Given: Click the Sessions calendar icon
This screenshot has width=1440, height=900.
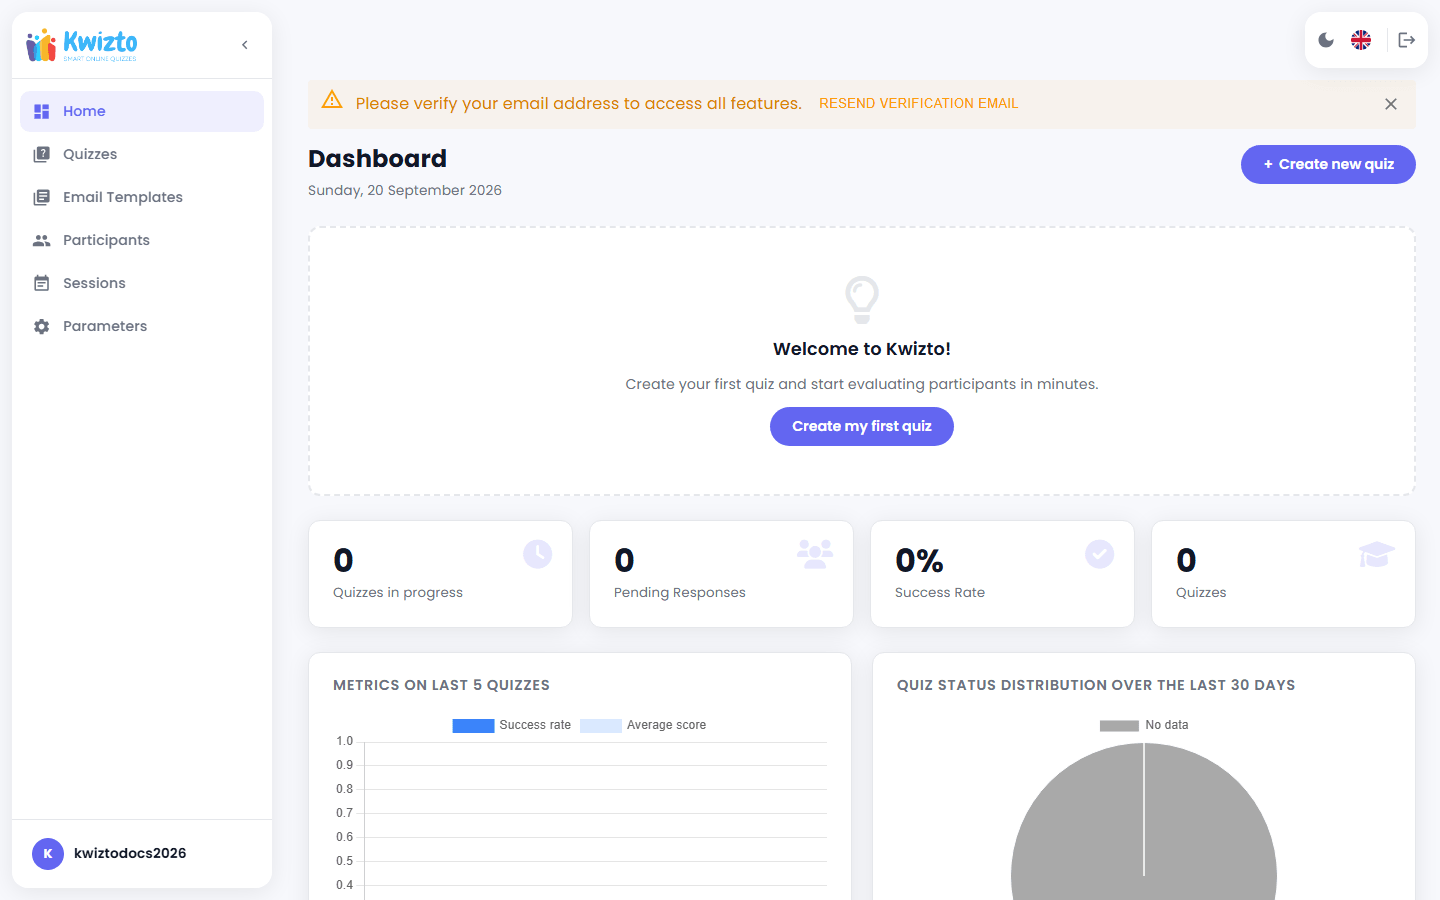Looking at the screenshot, I should pyautogui.click(x=41, y=283).
